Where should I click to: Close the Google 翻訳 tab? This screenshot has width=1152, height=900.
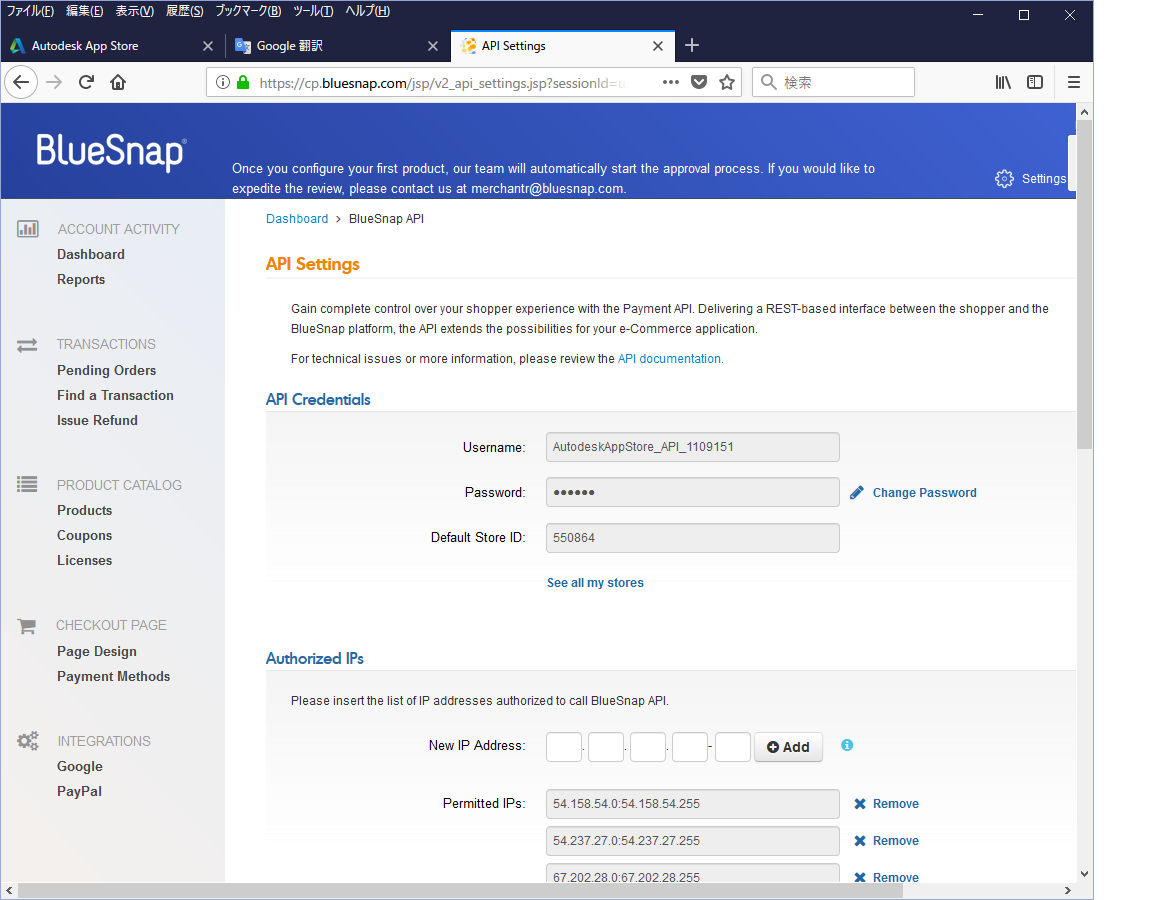point(433,46)
